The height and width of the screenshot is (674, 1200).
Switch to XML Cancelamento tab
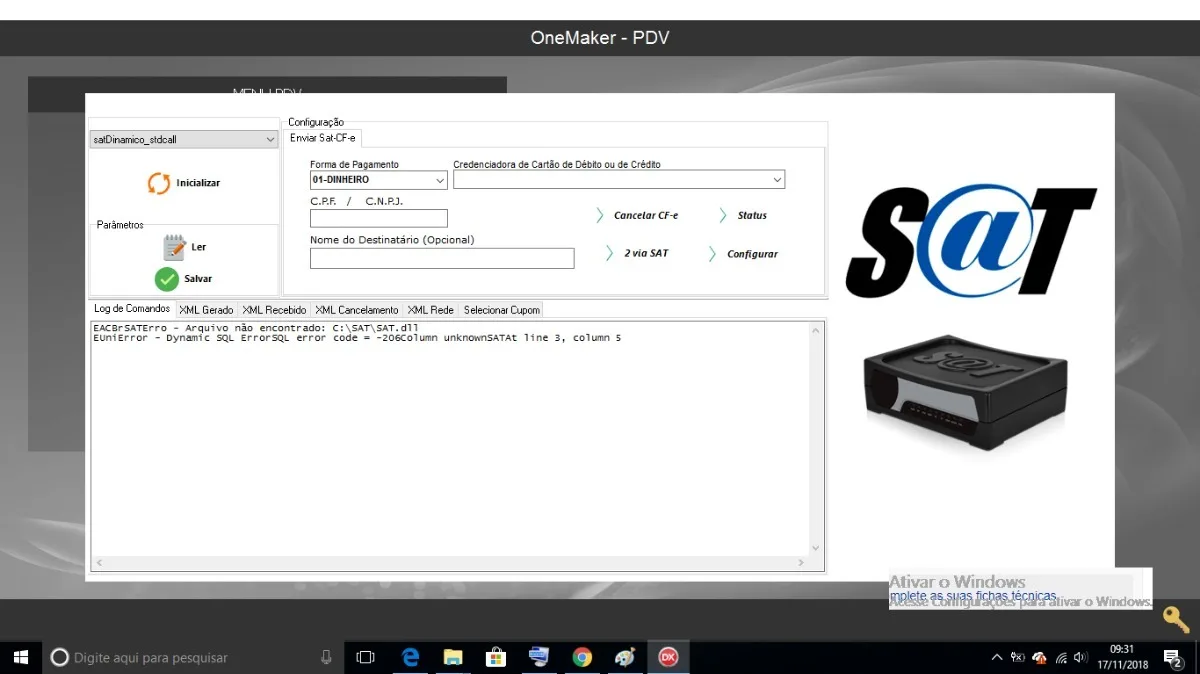pos(357,310)
